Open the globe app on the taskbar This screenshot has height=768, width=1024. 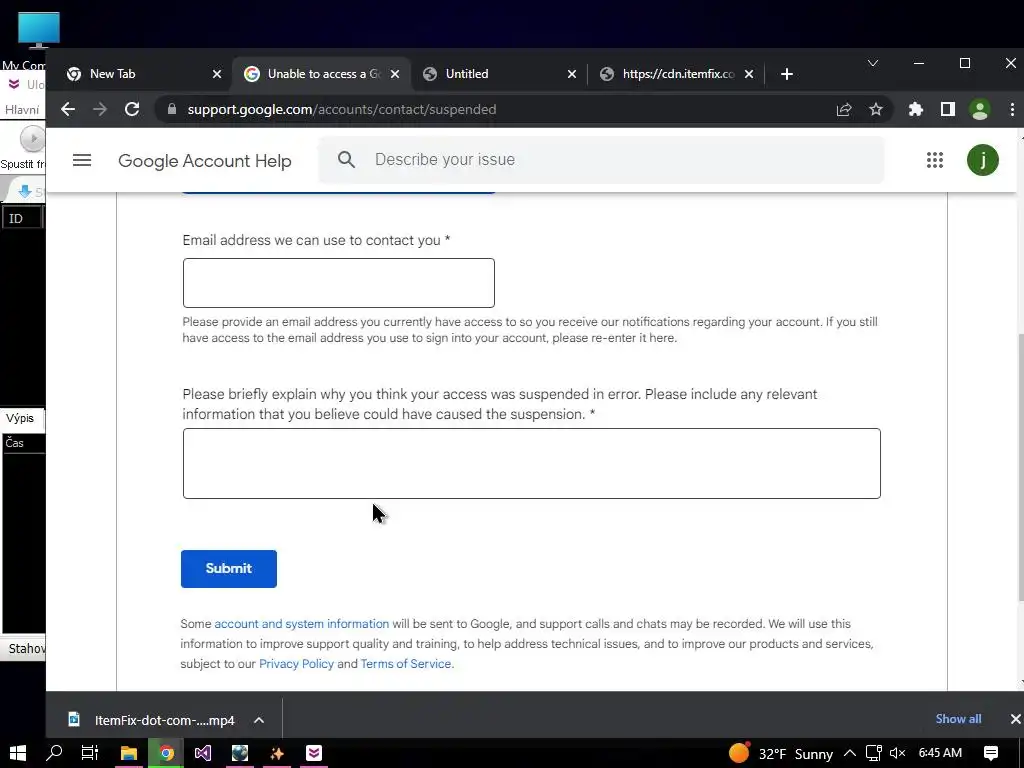[240, 753]
